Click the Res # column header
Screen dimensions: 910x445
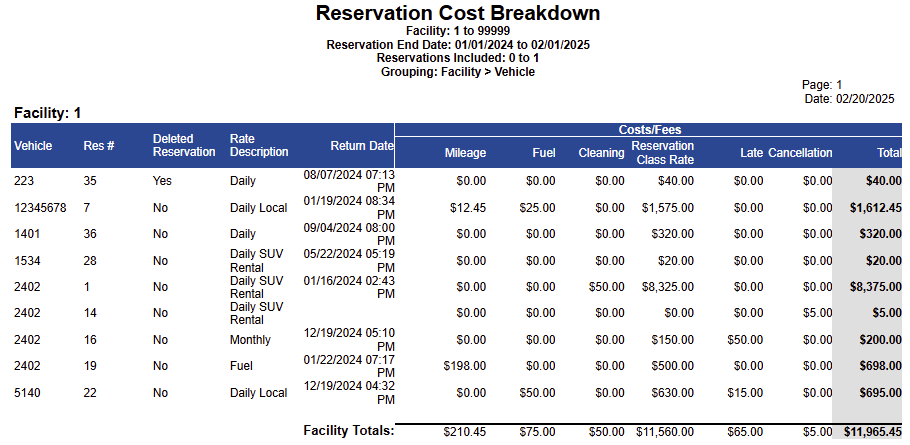click(x=98, y=146)
